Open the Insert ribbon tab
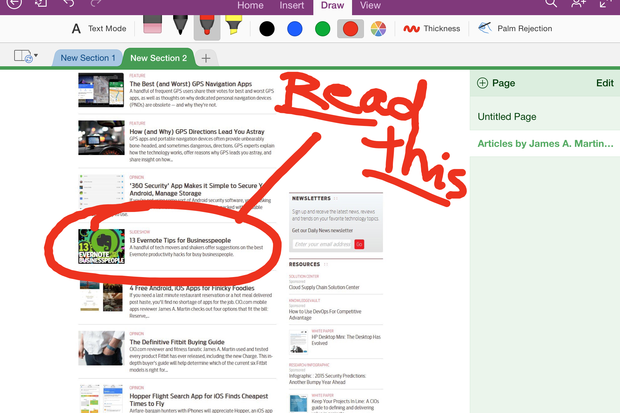The height and width of the screenshot is (413, 620). (292, 5)
